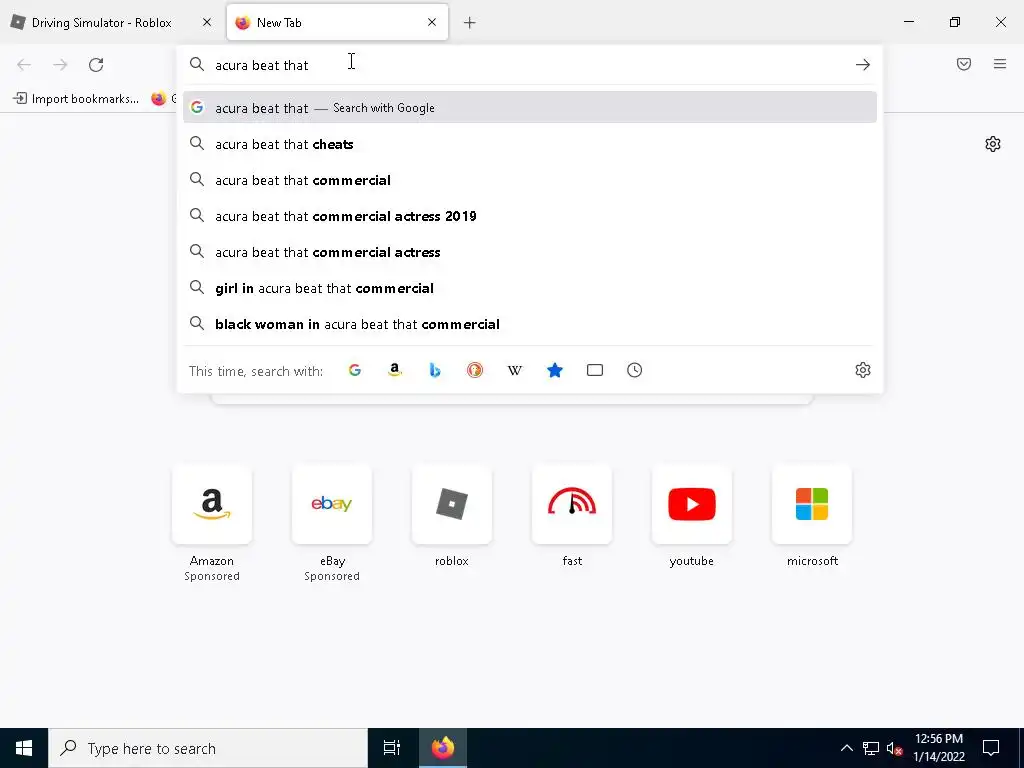Save to Pocket icon
This screenshot has width=1024, height=768.
(964, 64)
